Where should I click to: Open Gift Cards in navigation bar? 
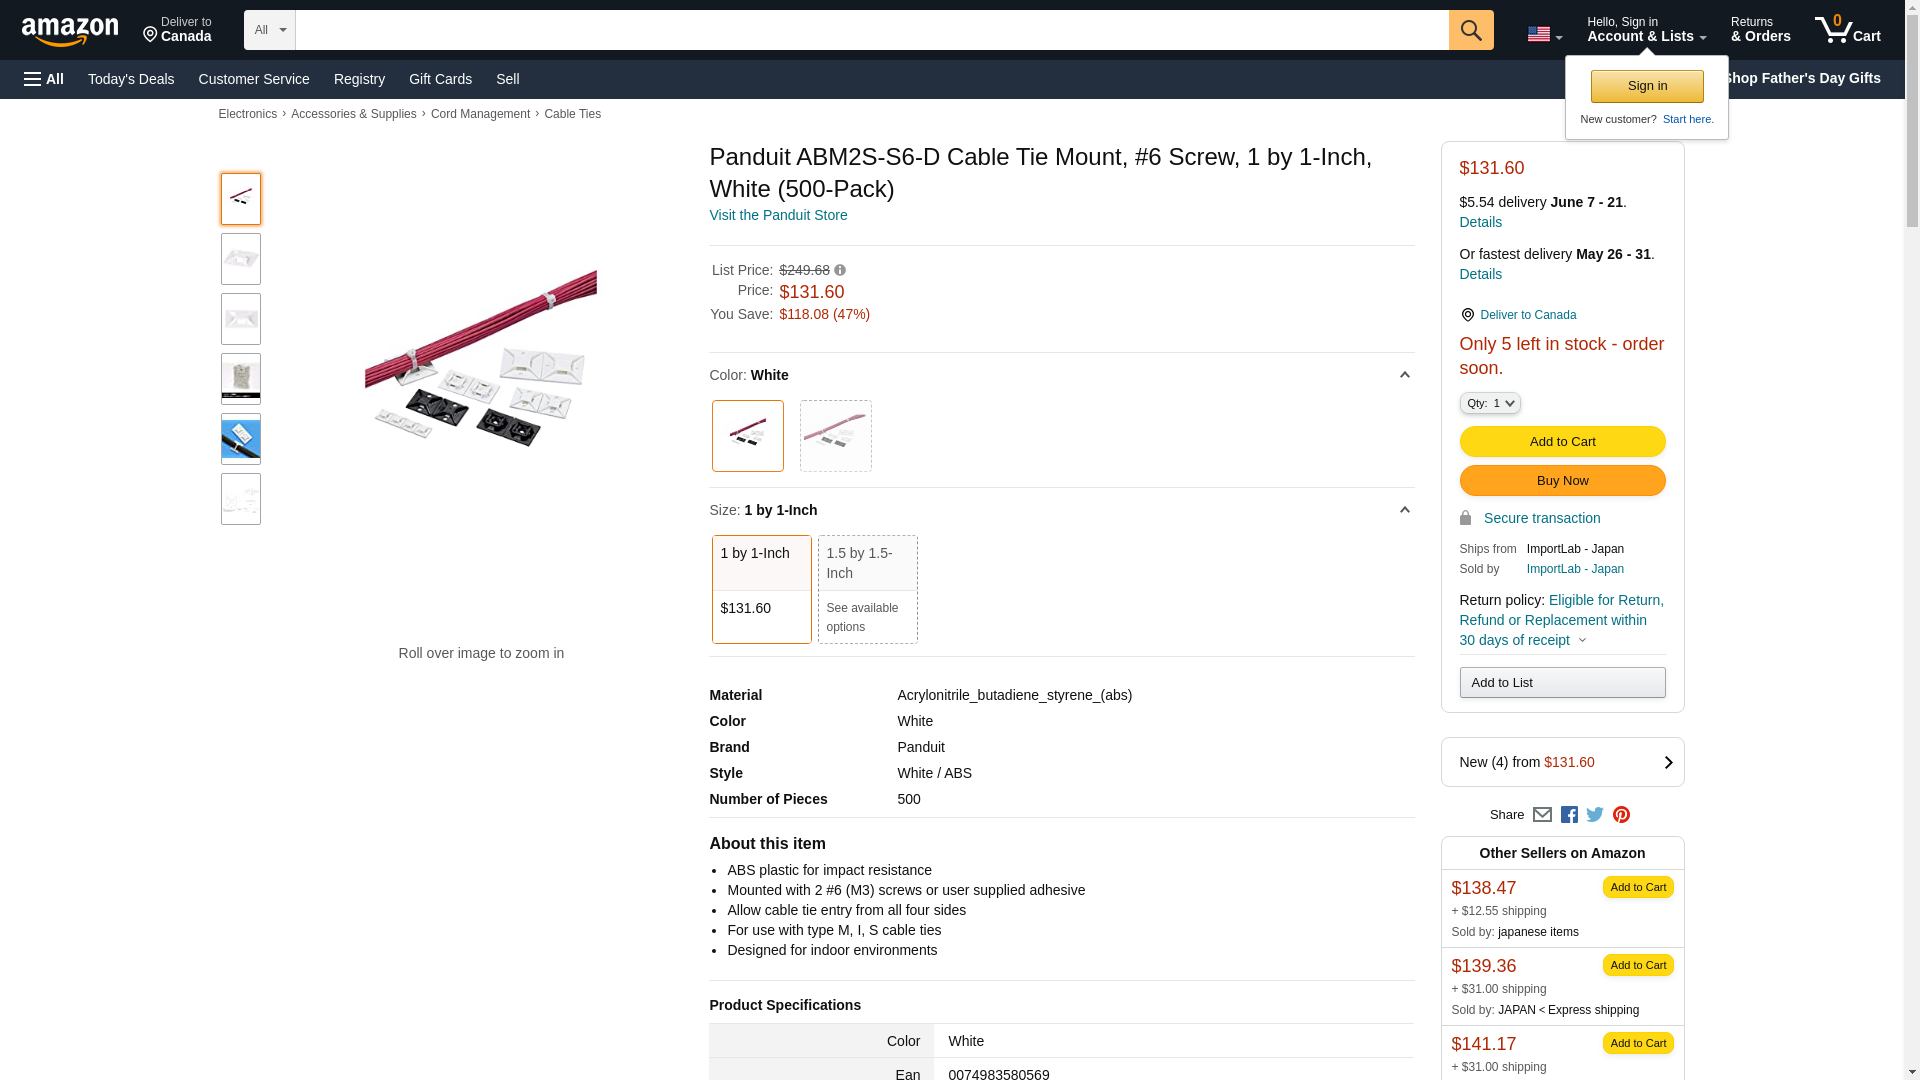pos(440,79)
